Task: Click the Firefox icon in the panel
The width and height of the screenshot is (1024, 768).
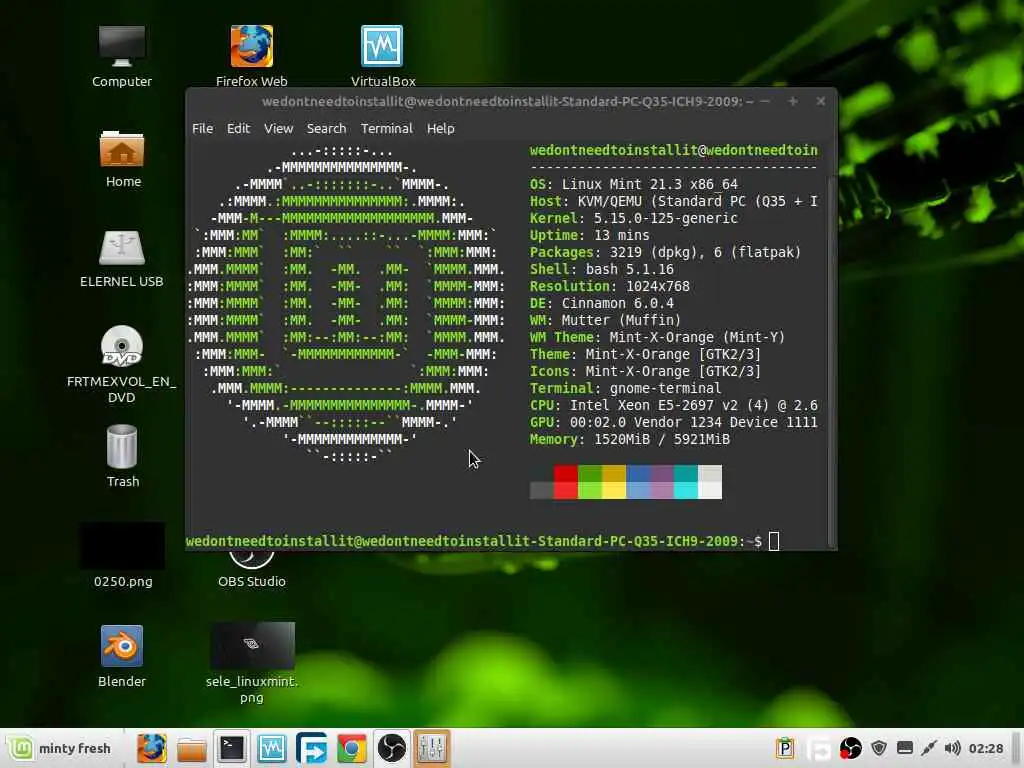Action: tap(152, 748)
